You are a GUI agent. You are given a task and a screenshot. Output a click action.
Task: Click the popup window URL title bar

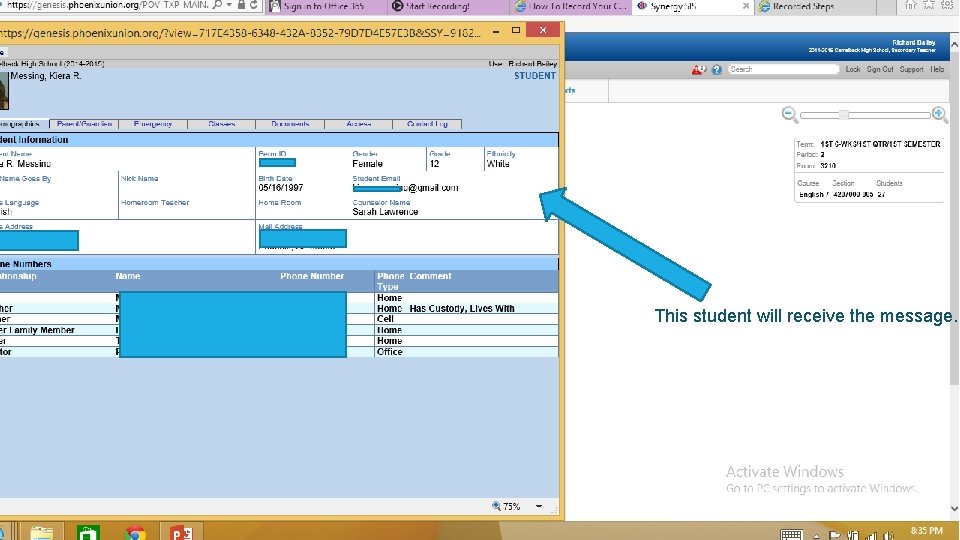[x=240, y=33]
